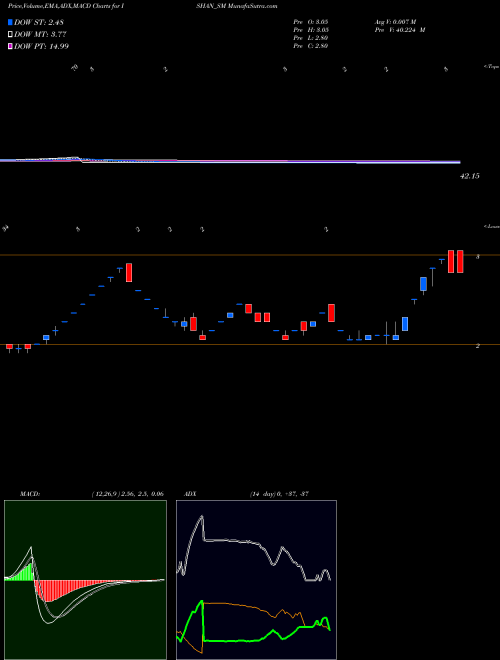Click the 'Pre C: 2.80' value

click(311, 46)
